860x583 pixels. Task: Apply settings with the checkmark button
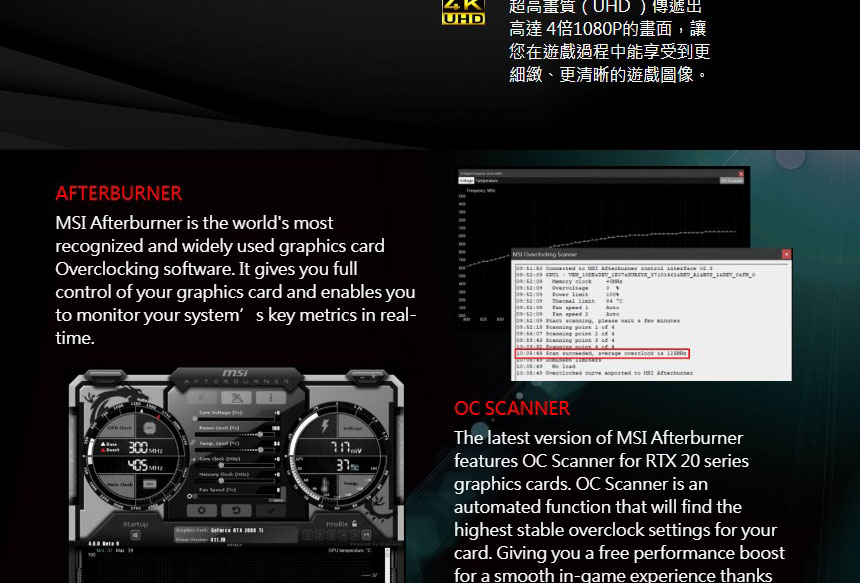click(271, 511)
